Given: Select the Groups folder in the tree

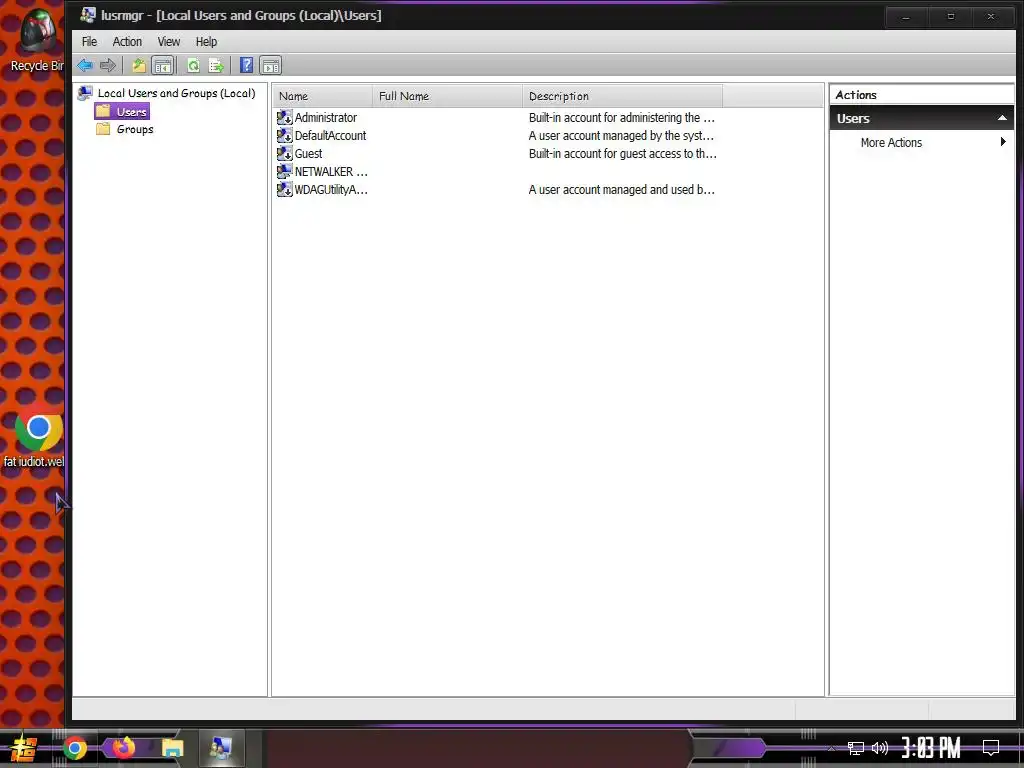Looking at the screenshot, I should click(x=135, y=129).
